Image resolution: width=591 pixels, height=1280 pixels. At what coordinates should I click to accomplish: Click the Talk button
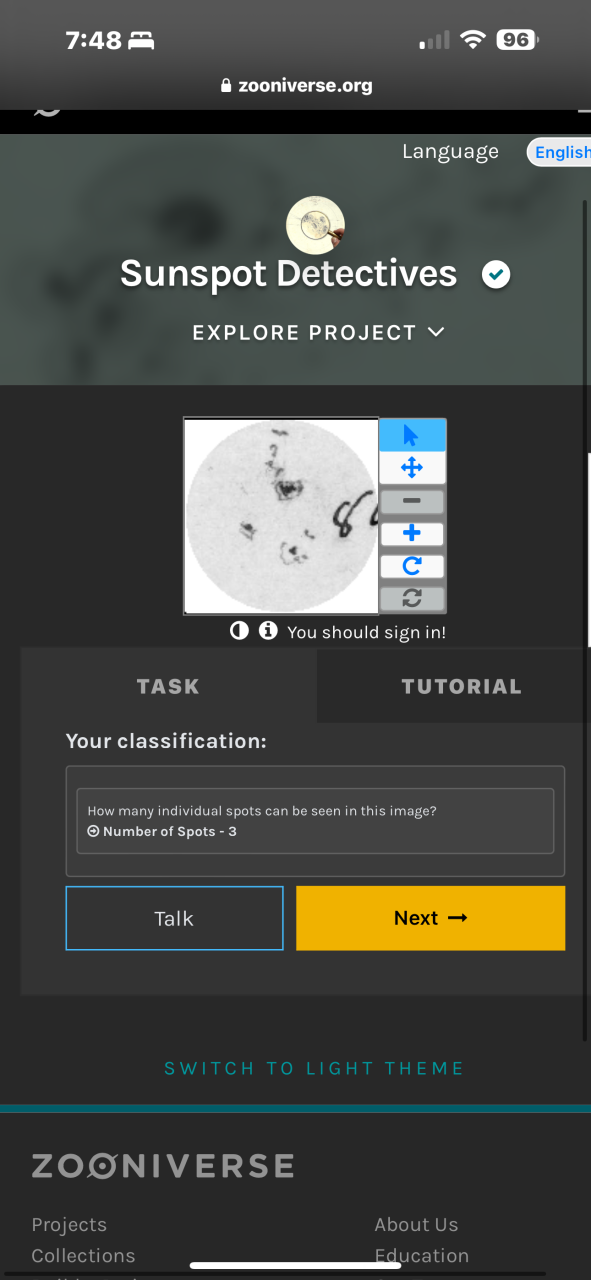coord(174,918)
